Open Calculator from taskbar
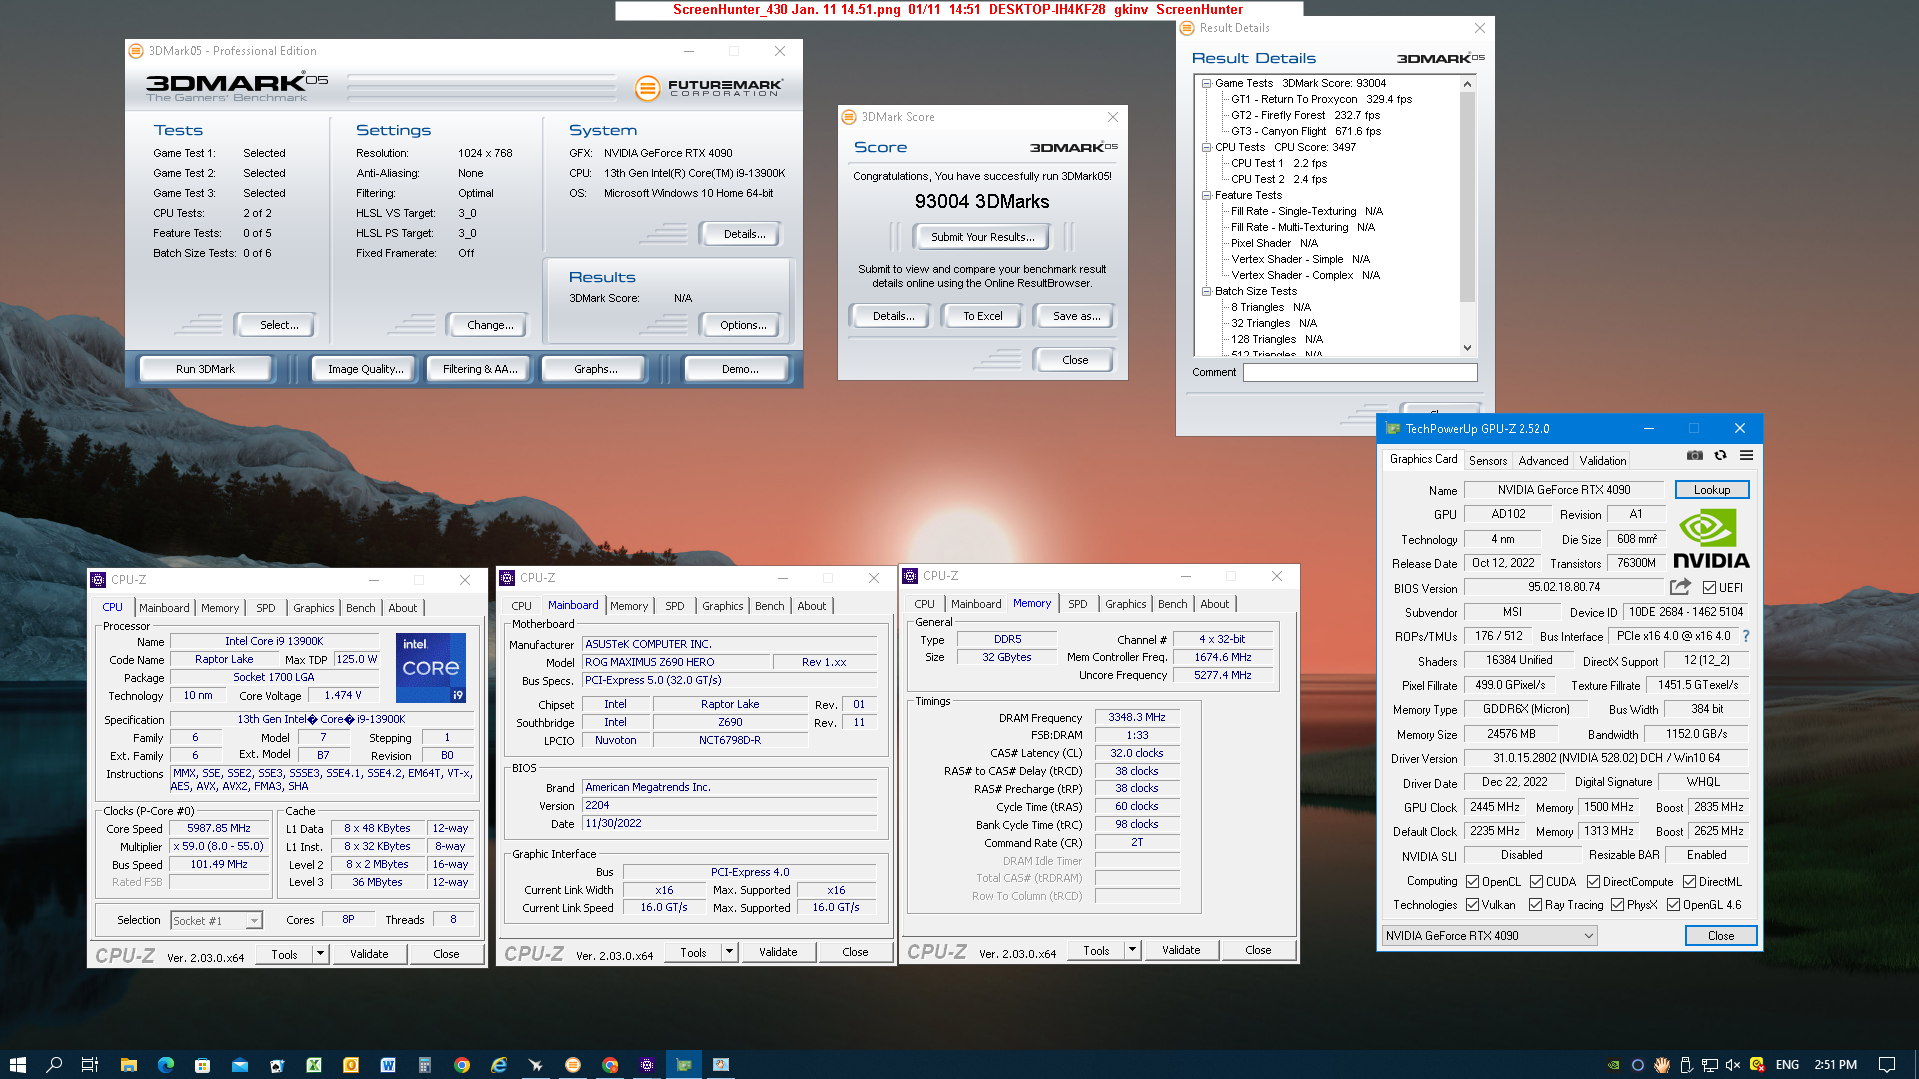 coord(425,1065)
